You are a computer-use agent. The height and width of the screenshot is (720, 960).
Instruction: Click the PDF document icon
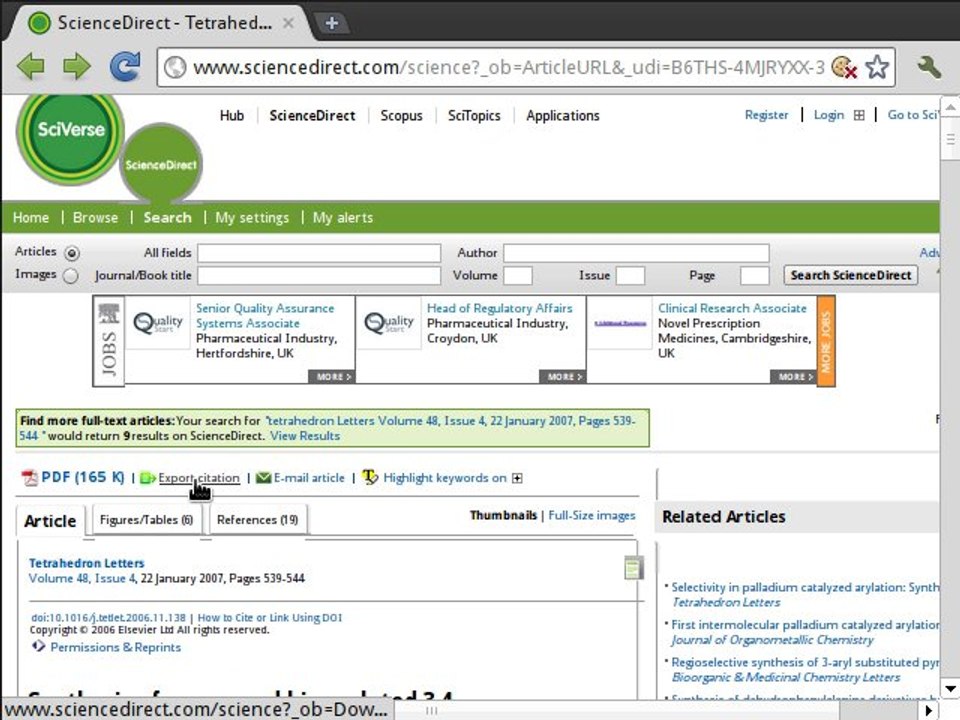[x=29, y=478]
